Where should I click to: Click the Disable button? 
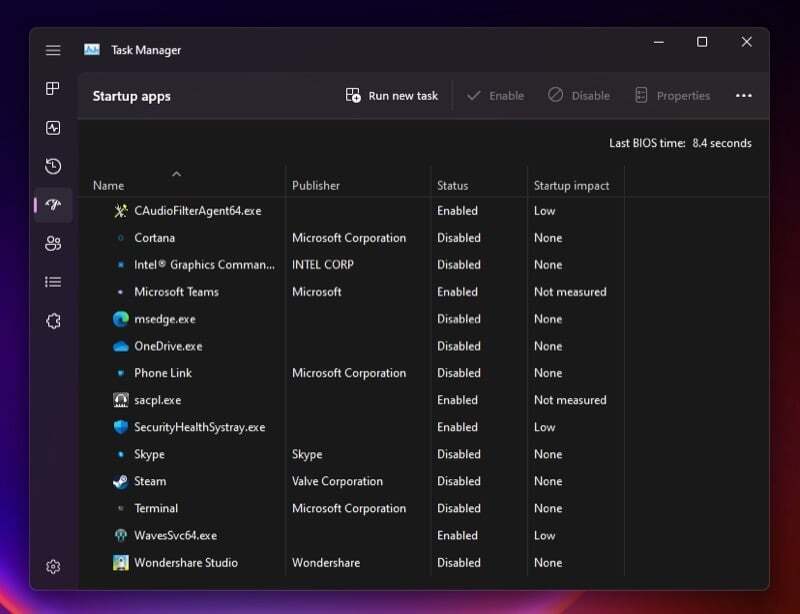coord(579,95)
